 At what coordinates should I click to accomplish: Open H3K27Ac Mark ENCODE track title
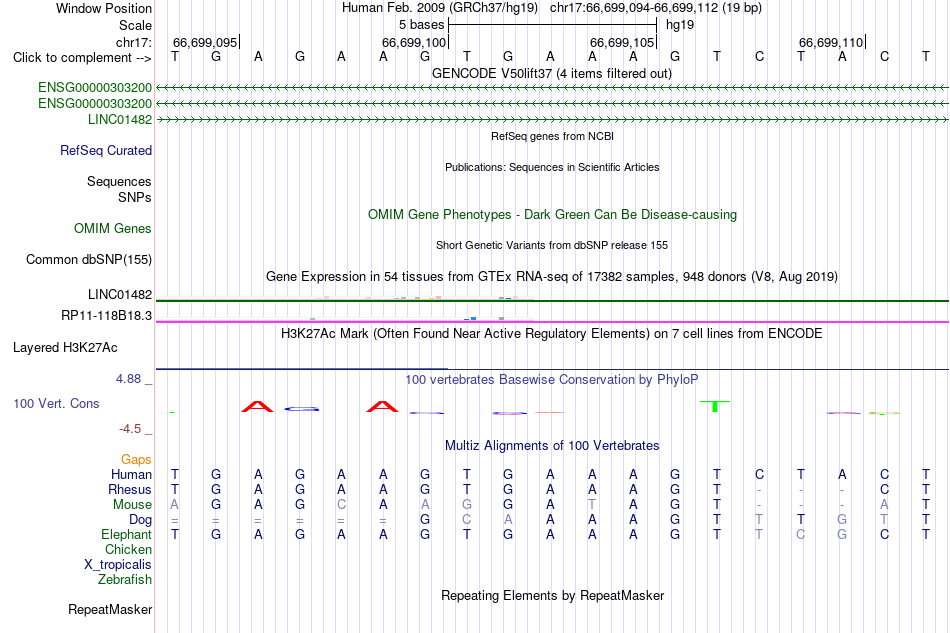click(x=552, y=334)
